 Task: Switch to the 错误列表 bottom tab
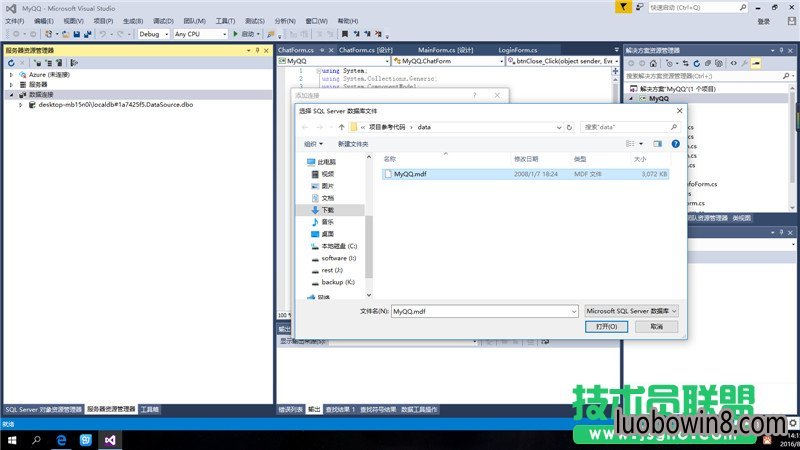[291, 409]
